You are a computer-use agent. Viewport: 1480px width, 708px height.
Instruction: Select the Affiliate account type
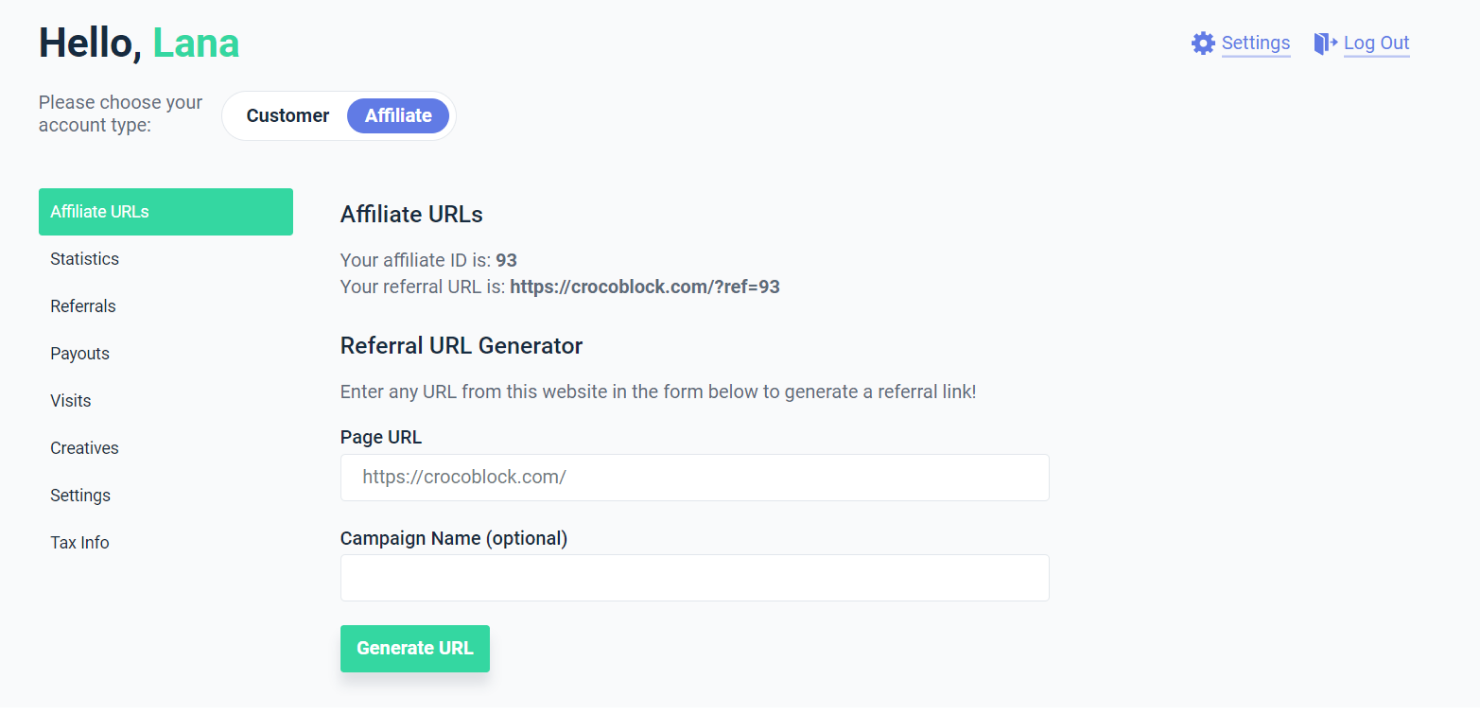coord(398,116)
